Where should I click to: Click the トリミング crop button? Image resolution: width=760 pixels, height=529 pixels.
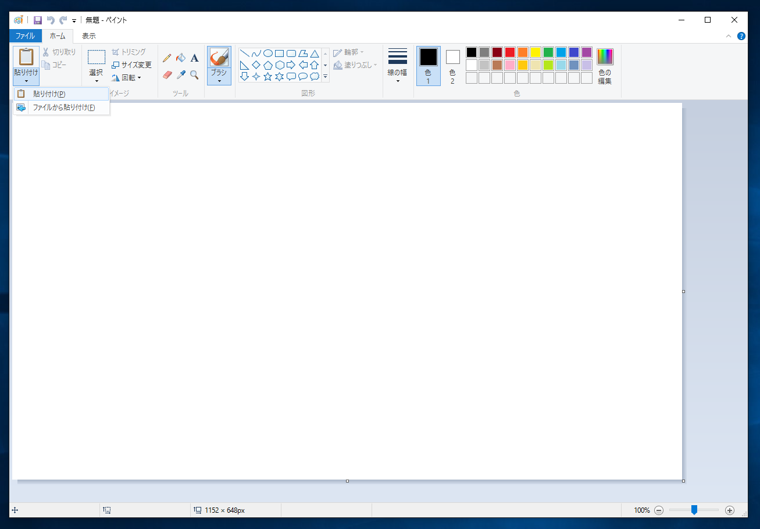[x=129, y=52]
